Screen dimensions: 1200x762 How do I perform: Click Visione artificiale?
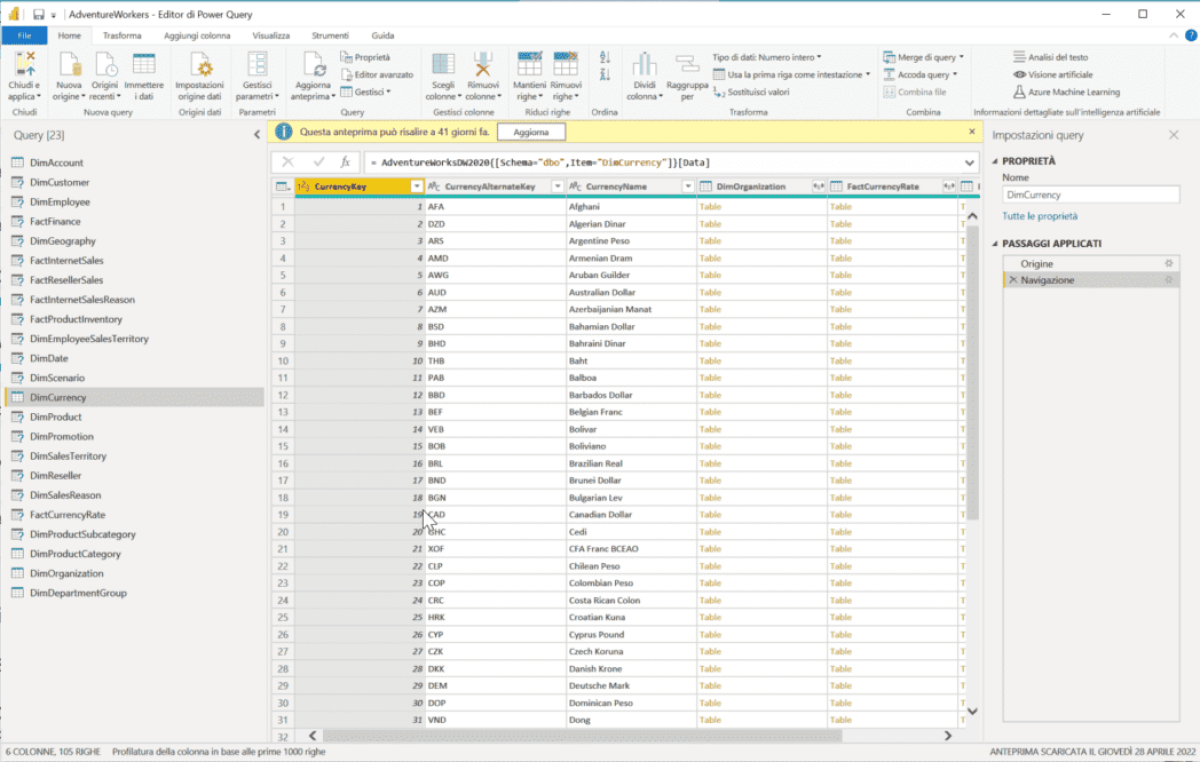point(1053,75)
